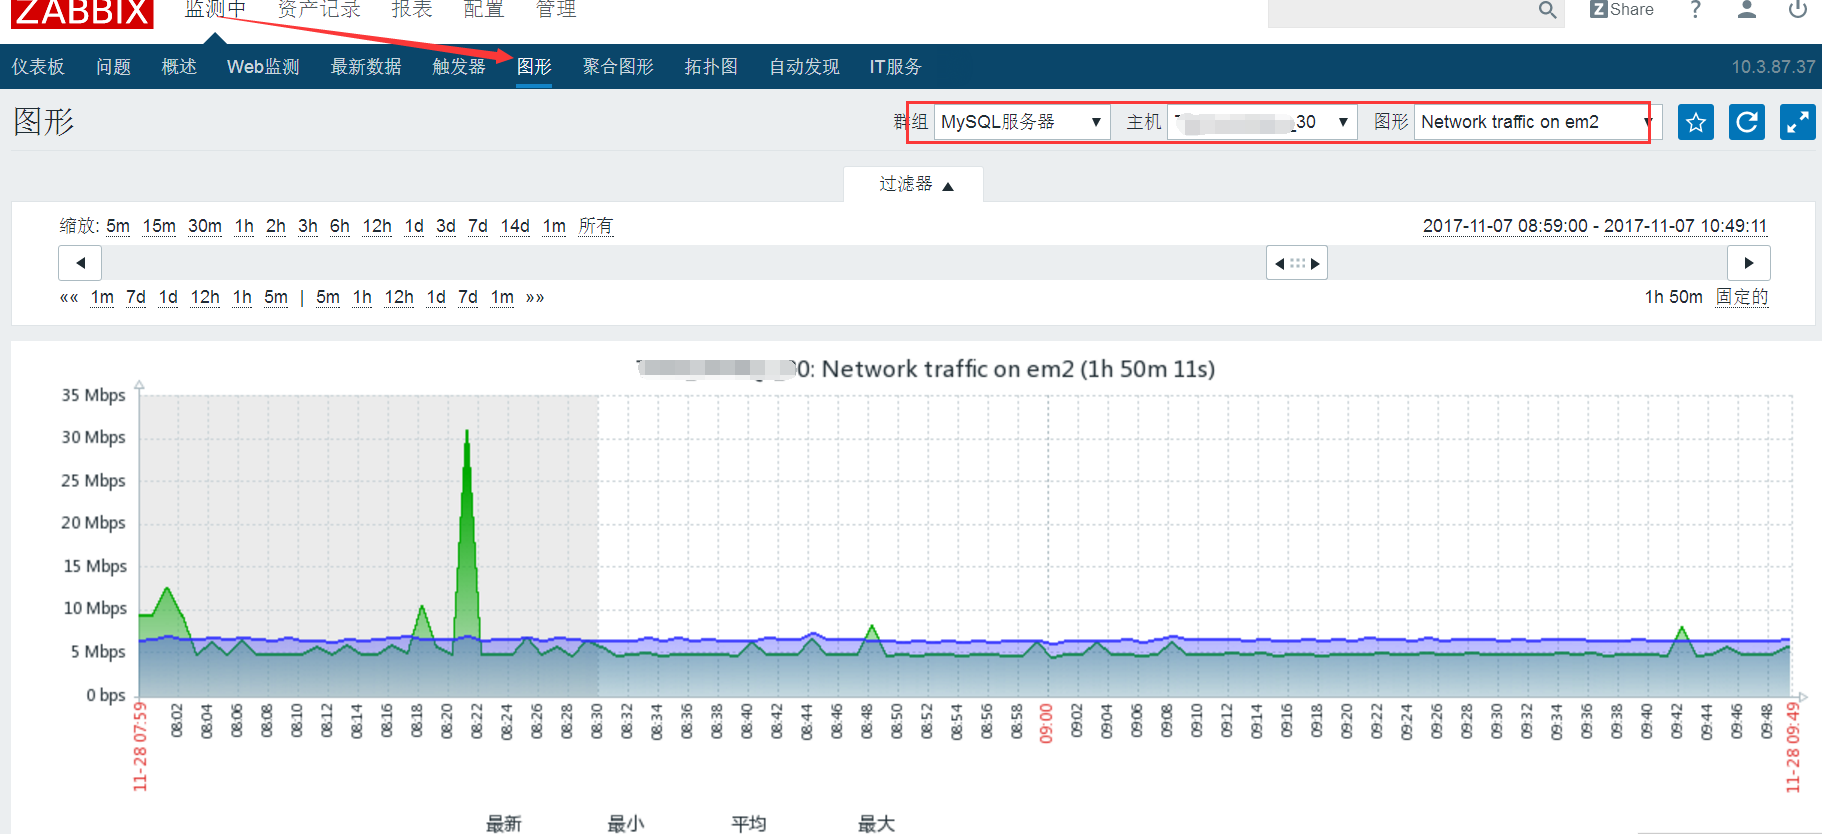Viewport: 1822px width, 834px height.
Task: Set zoom to 所有
Action: pyautogui.click(x=596, y=226)
